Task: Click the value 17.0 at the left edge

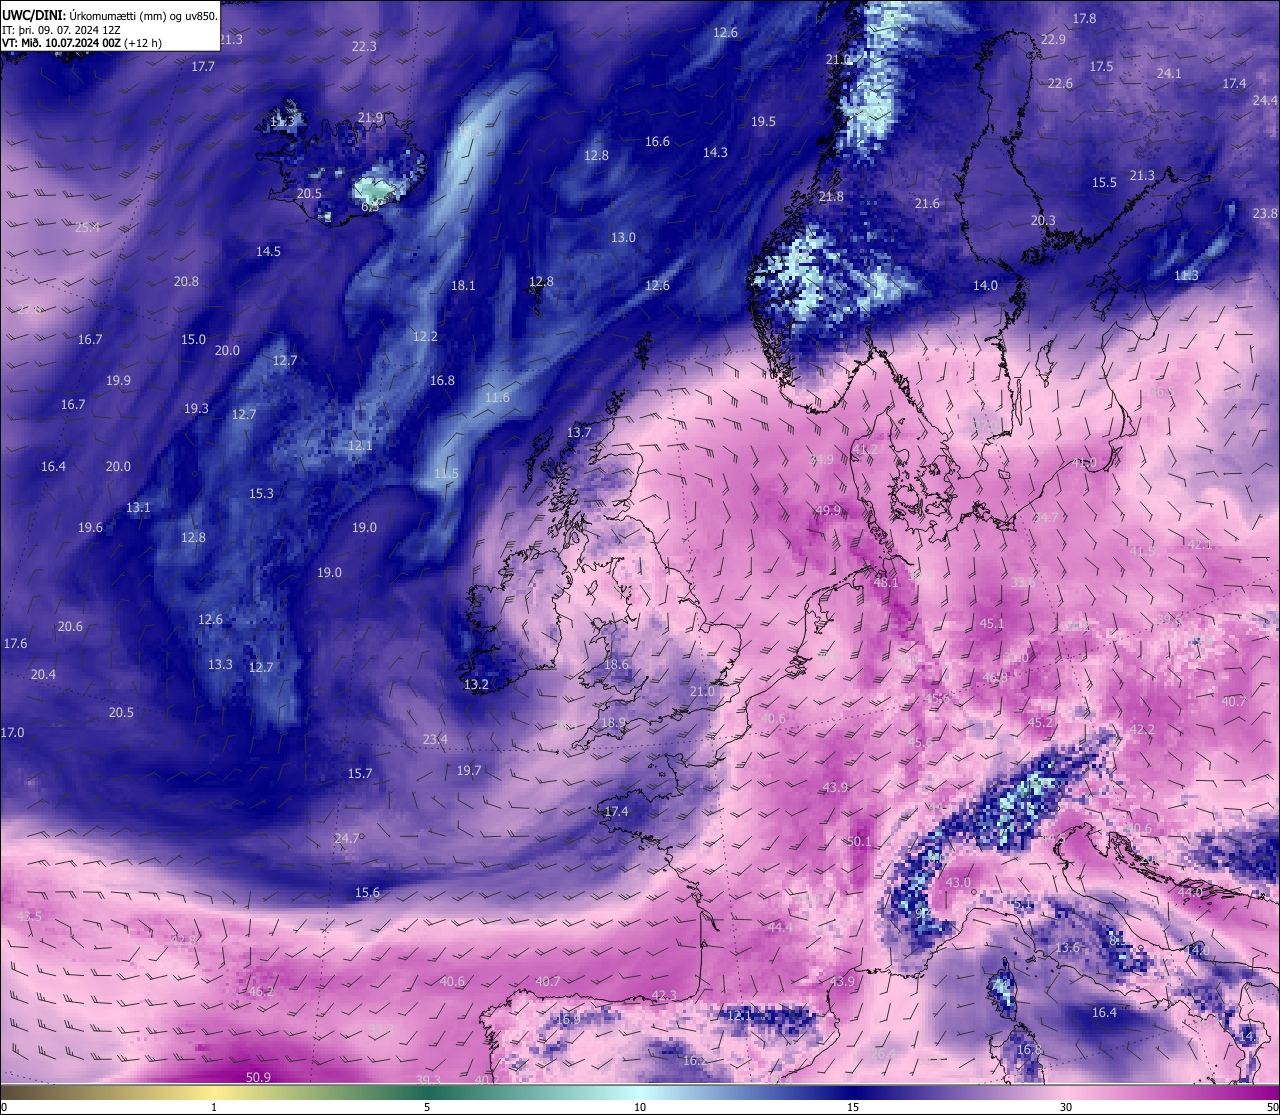Action: (x=12, y=732)
